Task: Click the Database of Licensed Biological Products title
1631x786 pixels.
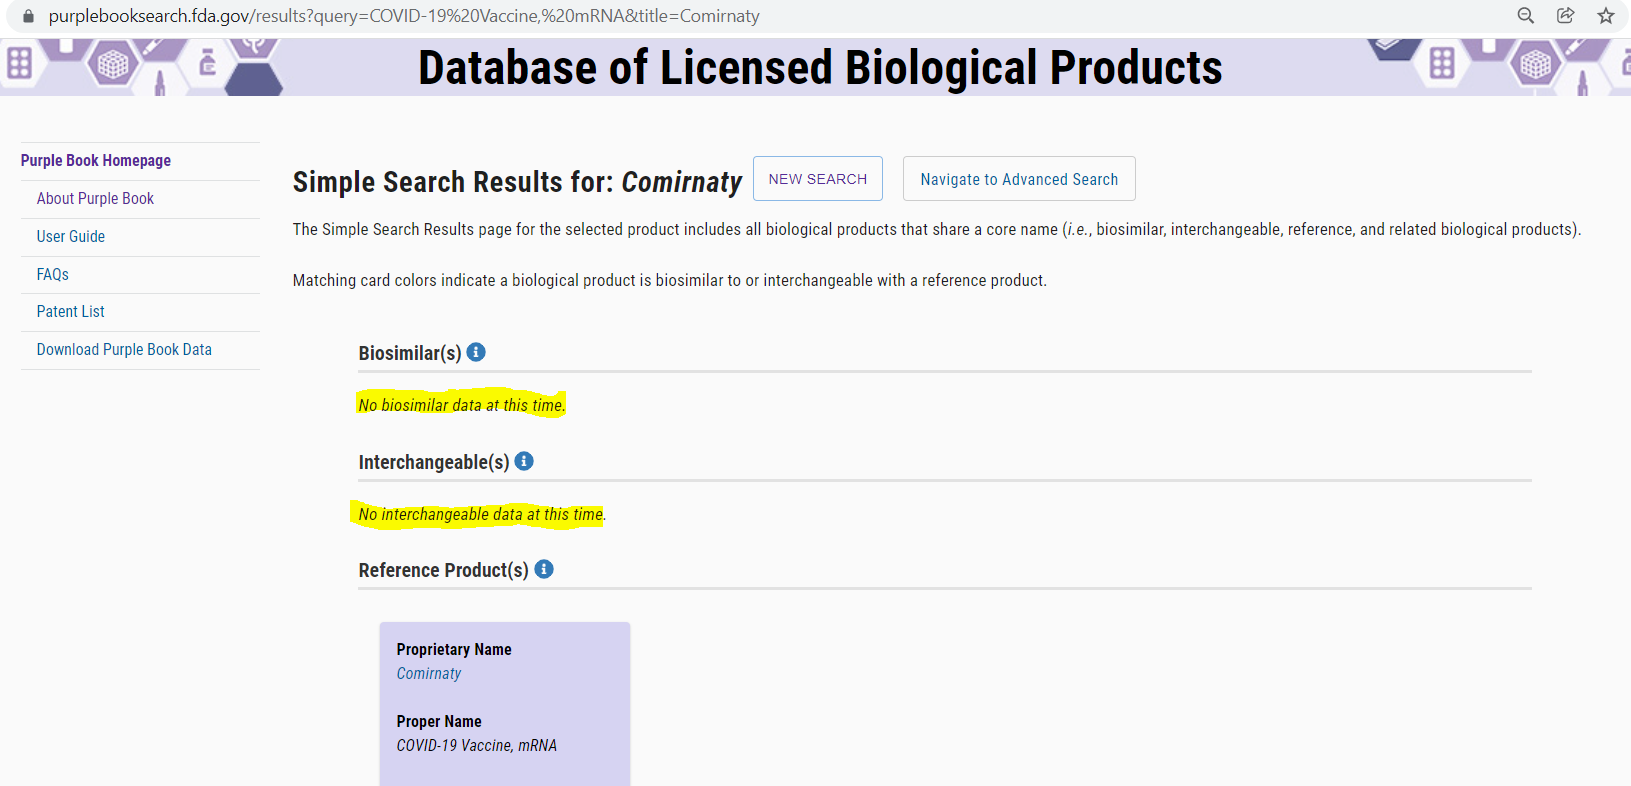Action: pyautogui.click(x=820, y=68)
